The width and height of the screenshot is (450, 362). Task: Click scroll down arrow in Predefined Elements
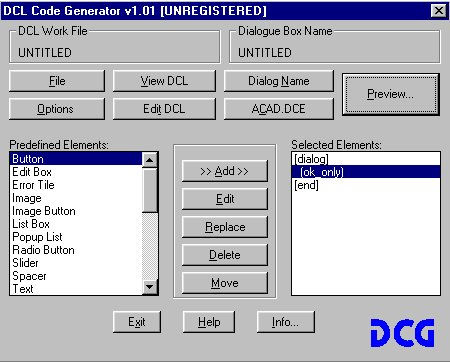150,287
